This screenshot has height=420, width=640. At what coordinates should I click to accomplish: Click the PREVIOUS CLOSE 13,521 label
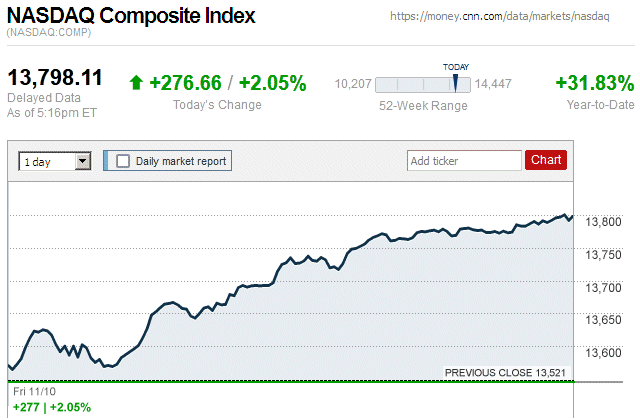[x=505, y=373]
